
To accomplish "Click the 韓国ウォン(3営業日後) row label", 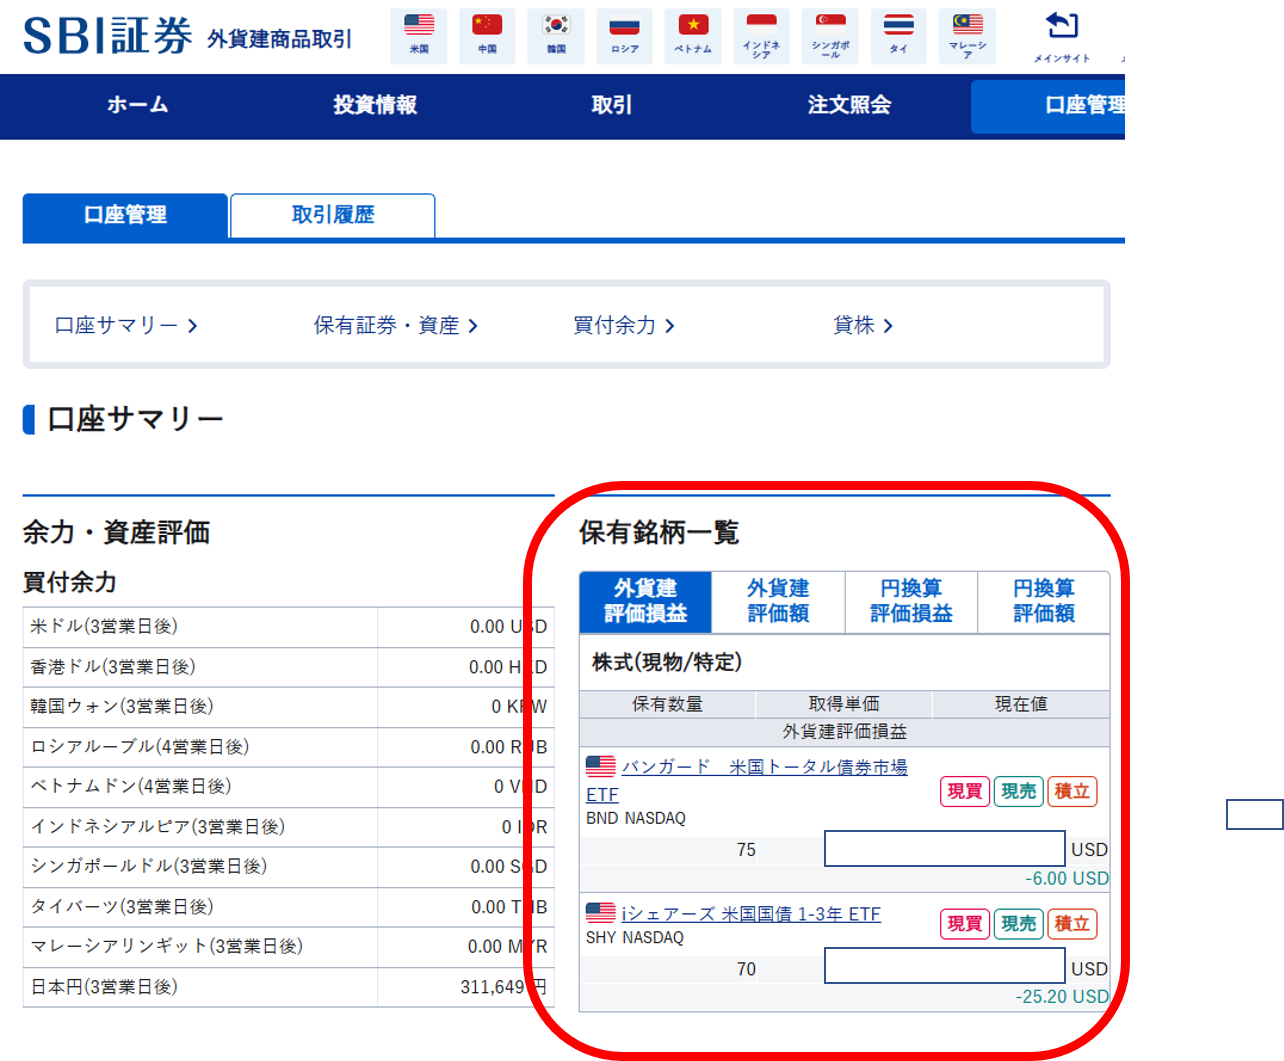I will pos(122,706).
